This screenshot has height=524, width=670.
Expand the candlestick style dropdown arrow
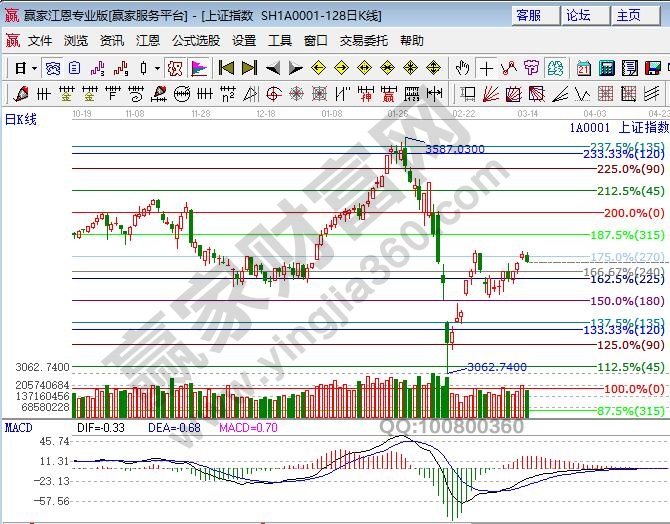[x=157, y=68]
